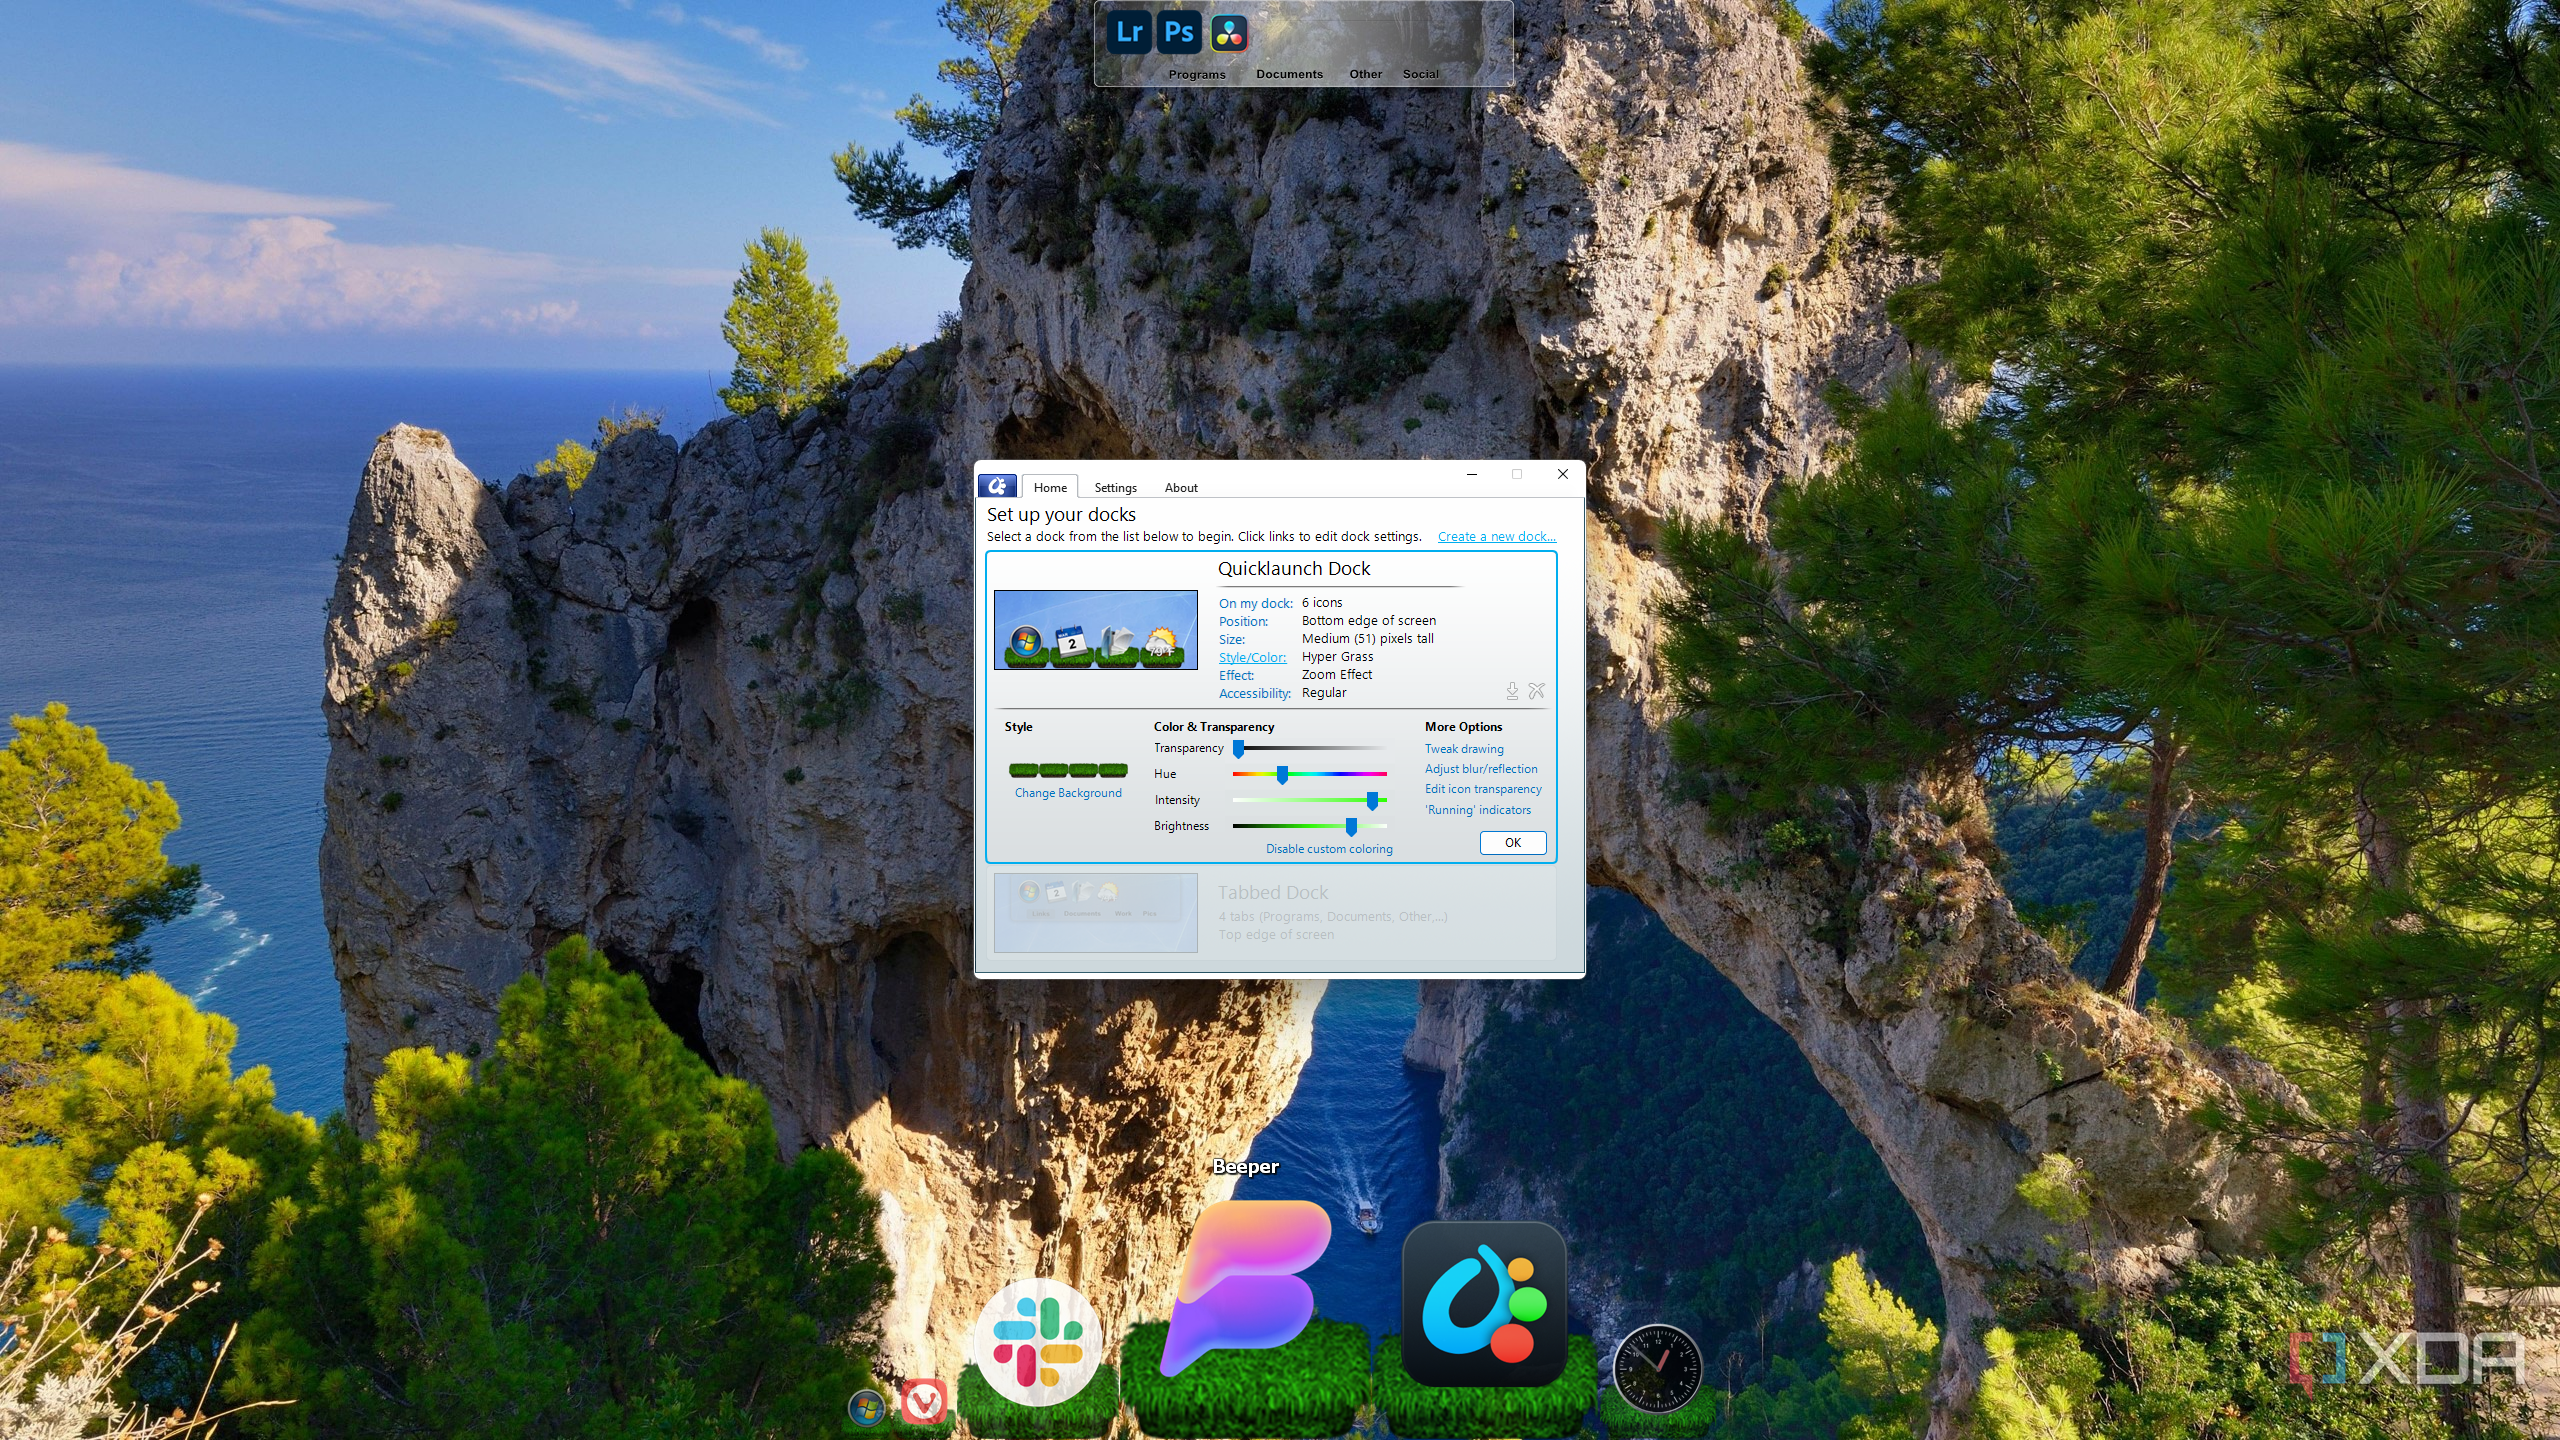Click the Quicklaunch Dock heading

tap(1294, 568)
